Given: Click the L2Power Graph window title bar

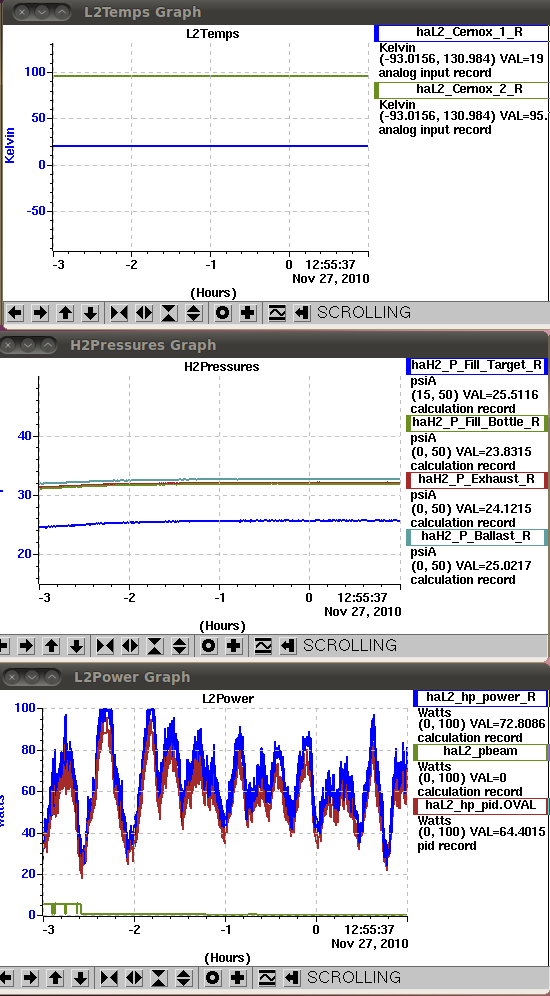Looking at the screenshot, I should pos(275,677).
